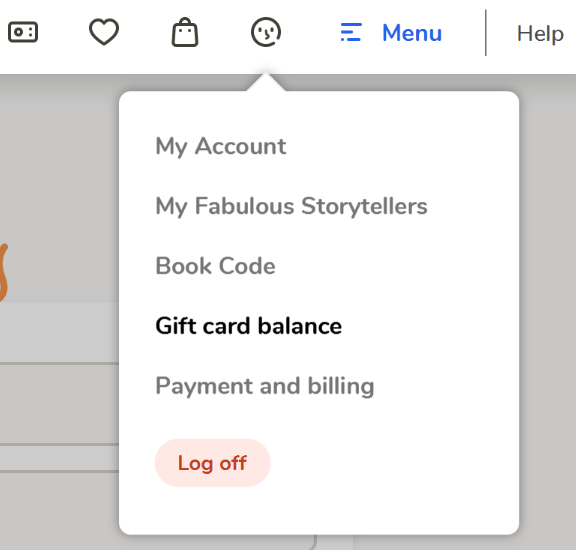Click the narrow light gray strip near Log off
This screenshot has height=550, width=576.
pyautogui.click(x=60, y=458)
